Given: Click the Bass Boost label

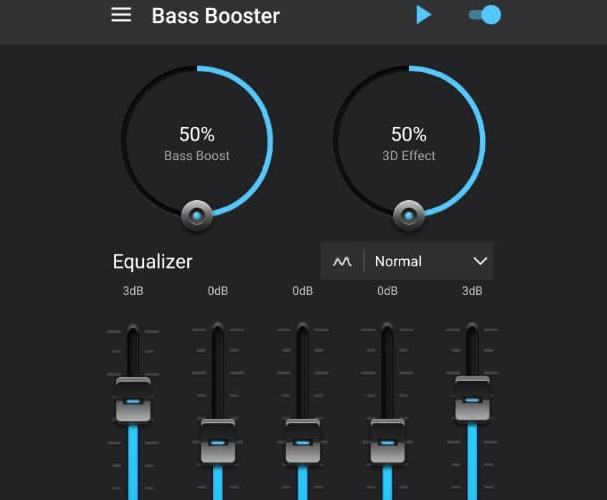Looking at the screenshot, I should (x=197, y=156).
